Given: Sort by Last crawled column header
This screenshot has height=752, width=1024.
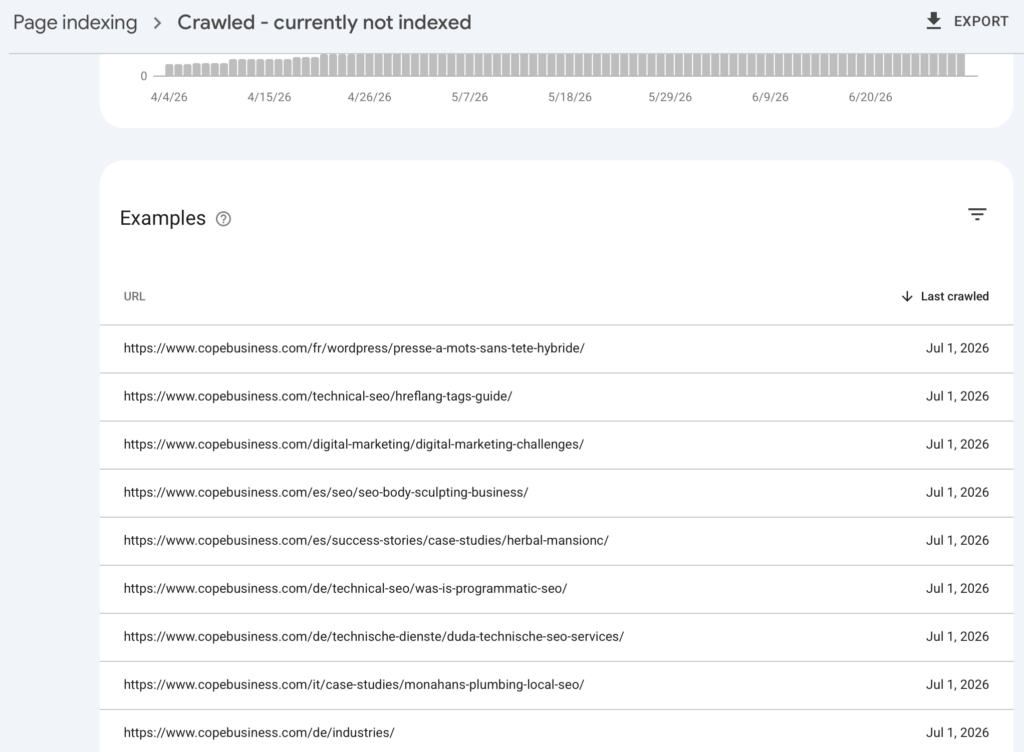Looking at the screenshot, I should 954,296.
